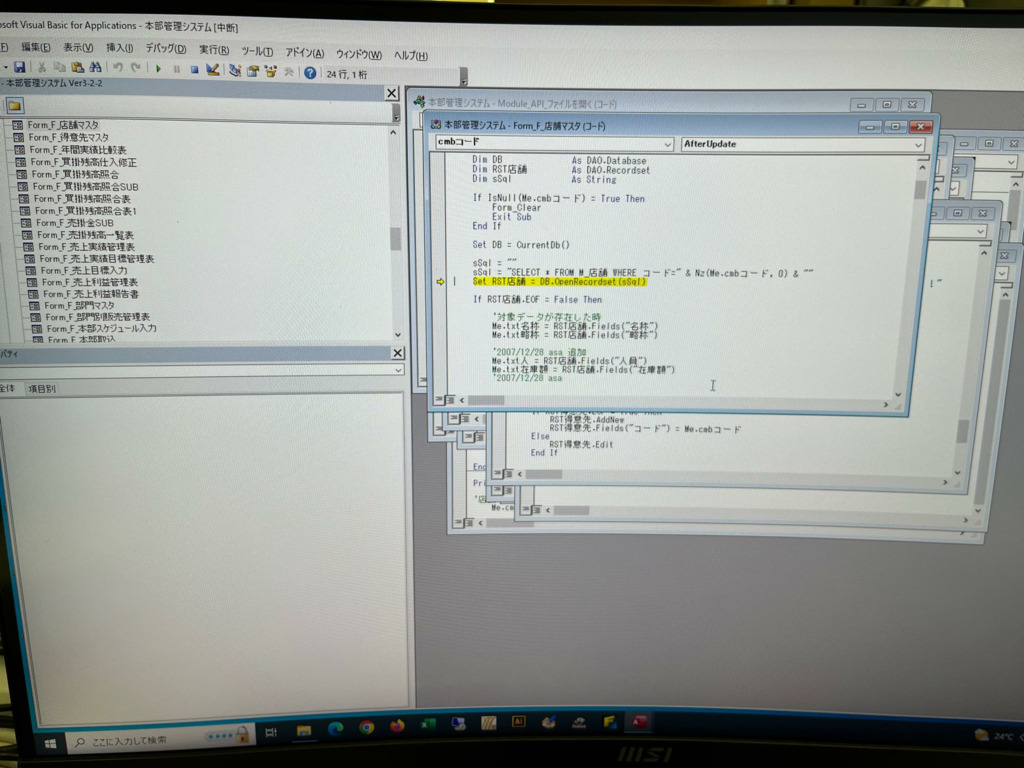
Task: Open the デバッグ(D) menu
Action: 166,48
